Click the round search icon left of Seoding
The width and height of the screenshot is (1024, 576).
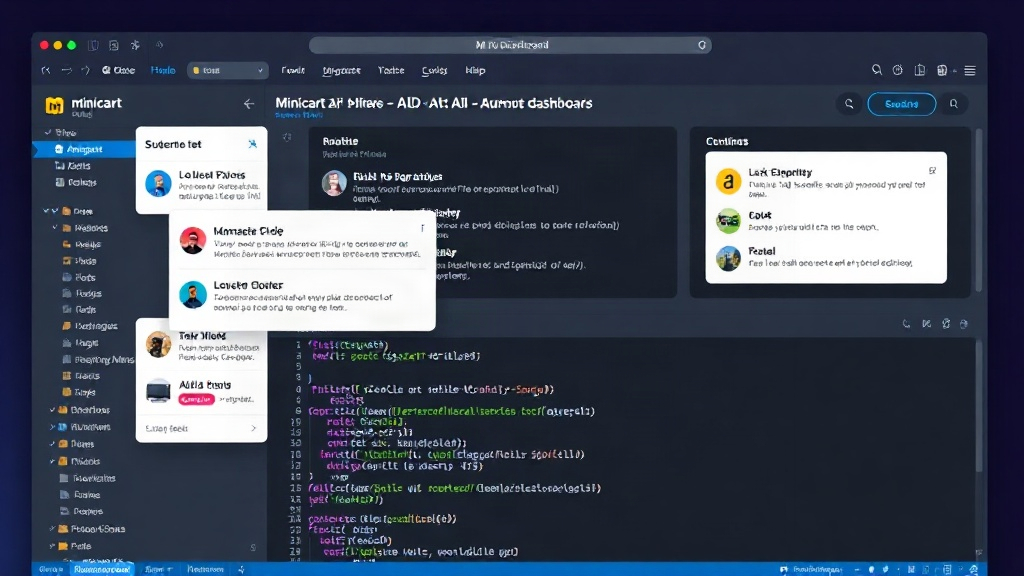coord(849,104)
